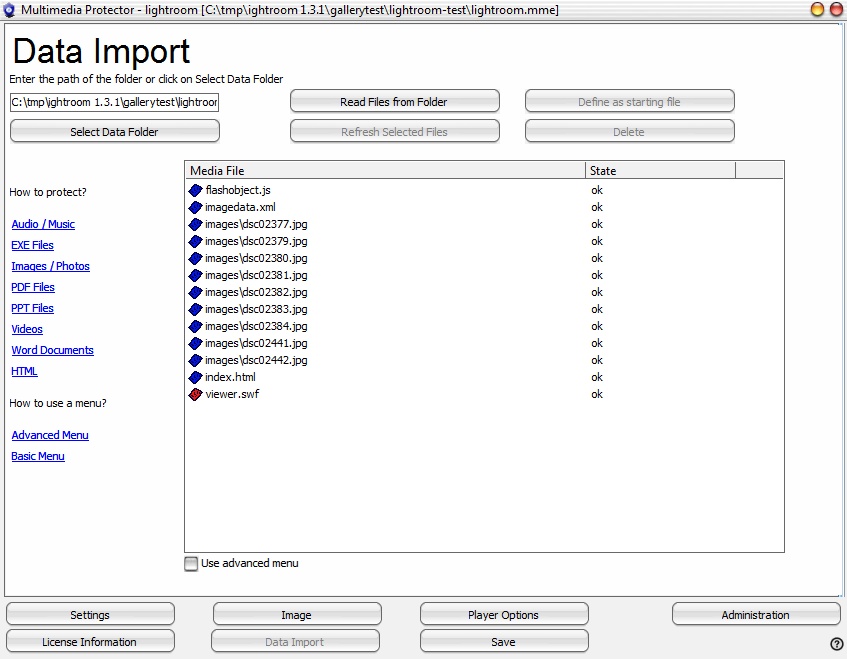Image resolution: width=847 pixels, height=659 pixels.
Task: Click the red icon beside viewer.swf
Action: tap(195, 394)
